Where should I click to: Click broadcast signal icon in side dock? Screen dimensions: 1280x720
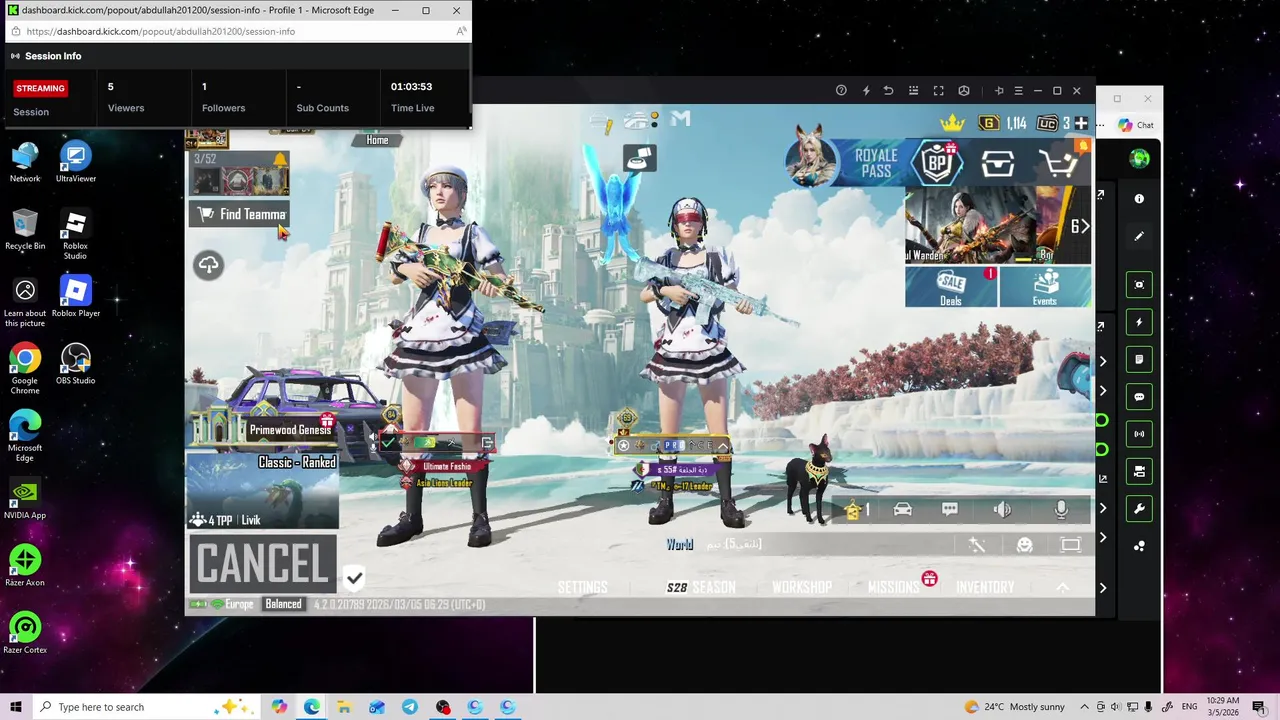coord(1139,434)
